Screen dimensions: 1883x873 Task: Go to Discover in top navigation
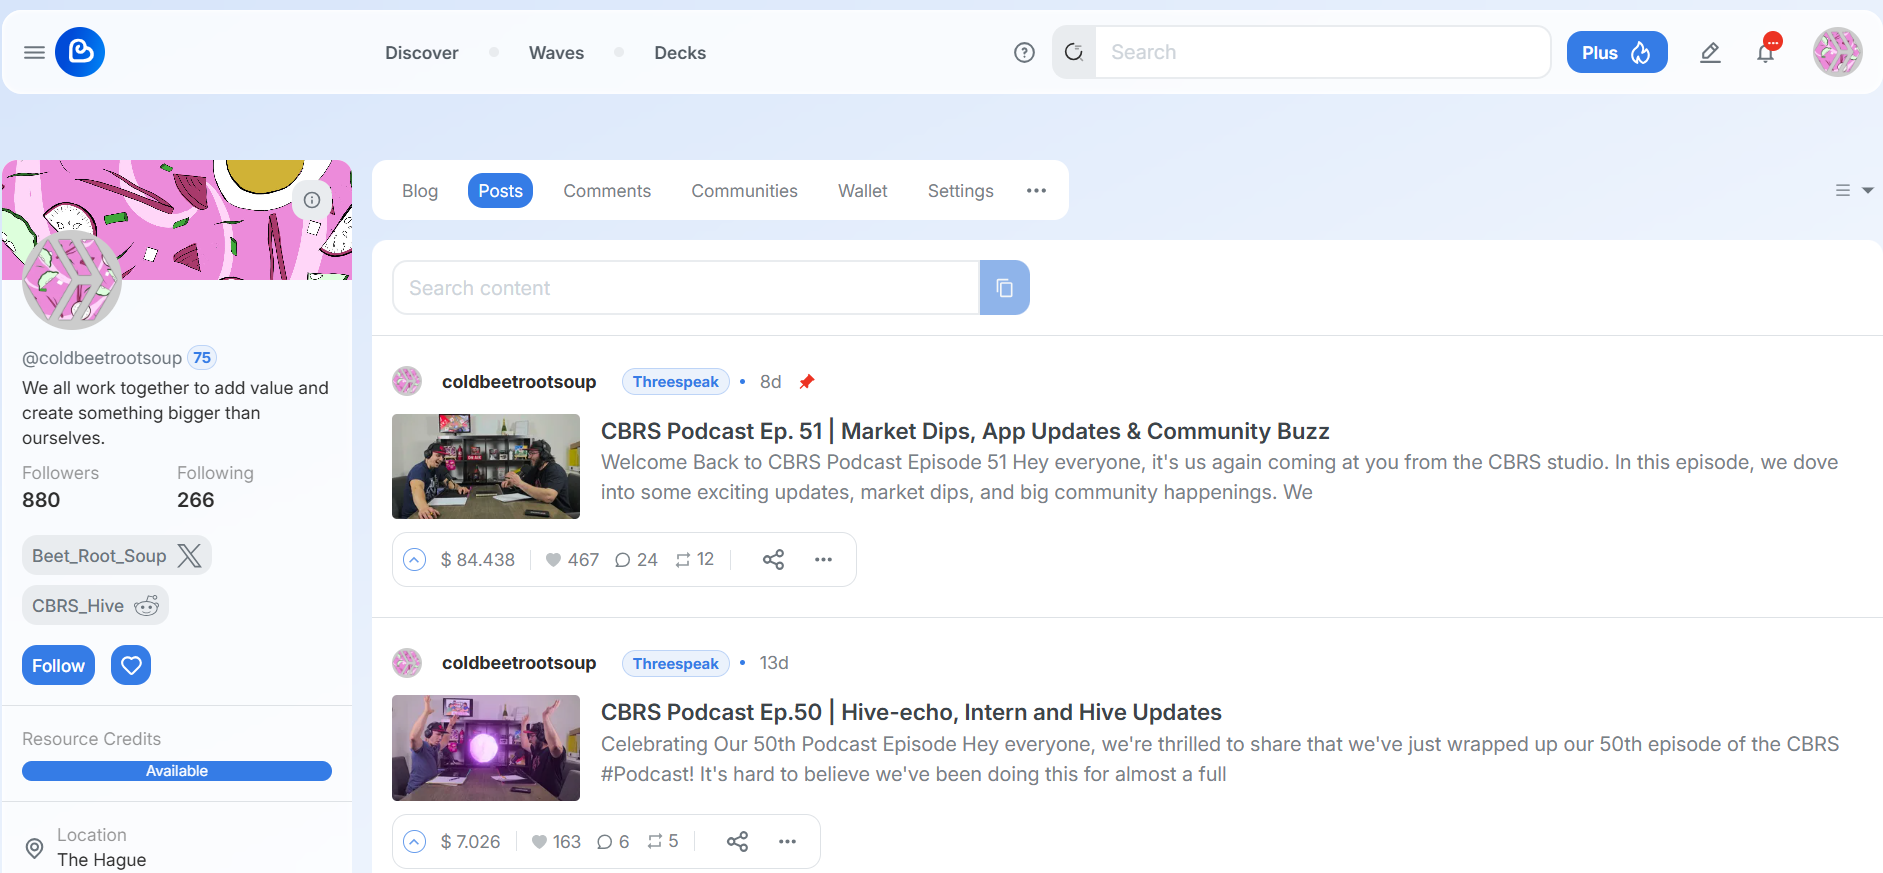click(422, 52)
